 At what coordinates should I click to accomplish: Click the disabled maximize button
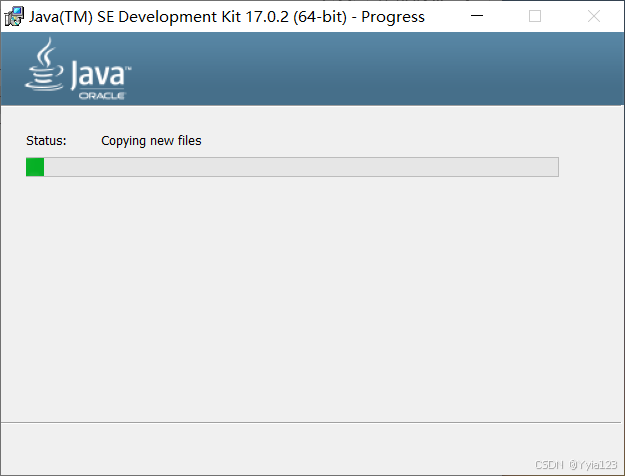pos(535,16)
